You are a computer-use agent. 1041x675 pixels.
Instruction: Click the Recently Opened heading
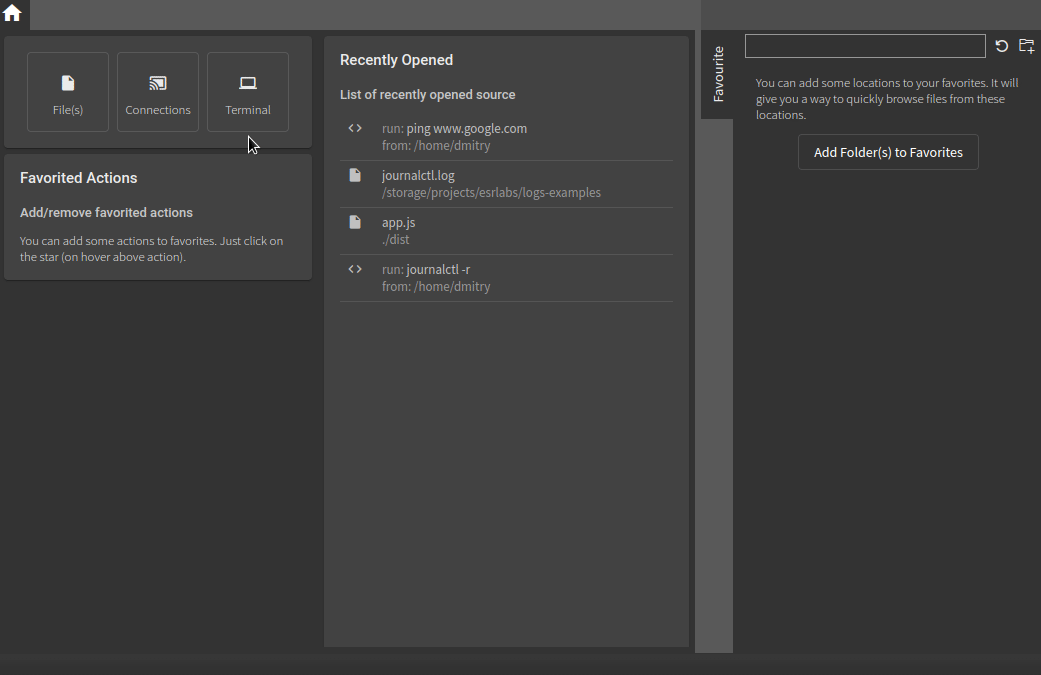396,60
